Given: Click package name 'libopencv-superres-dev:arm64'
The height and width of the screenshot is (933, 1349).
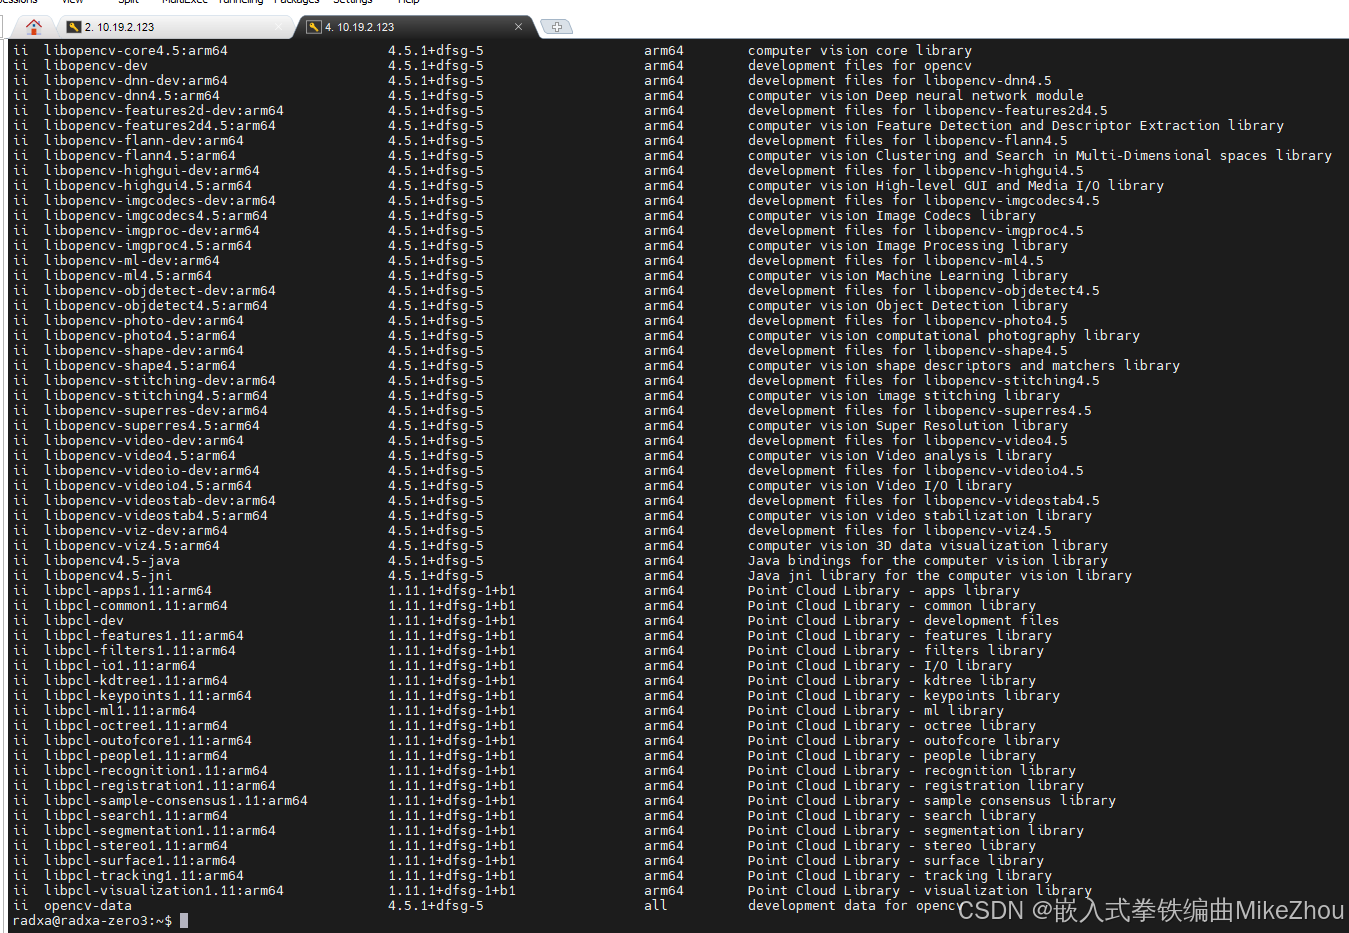Looking at the screenshot, I should tap(156, 410).
